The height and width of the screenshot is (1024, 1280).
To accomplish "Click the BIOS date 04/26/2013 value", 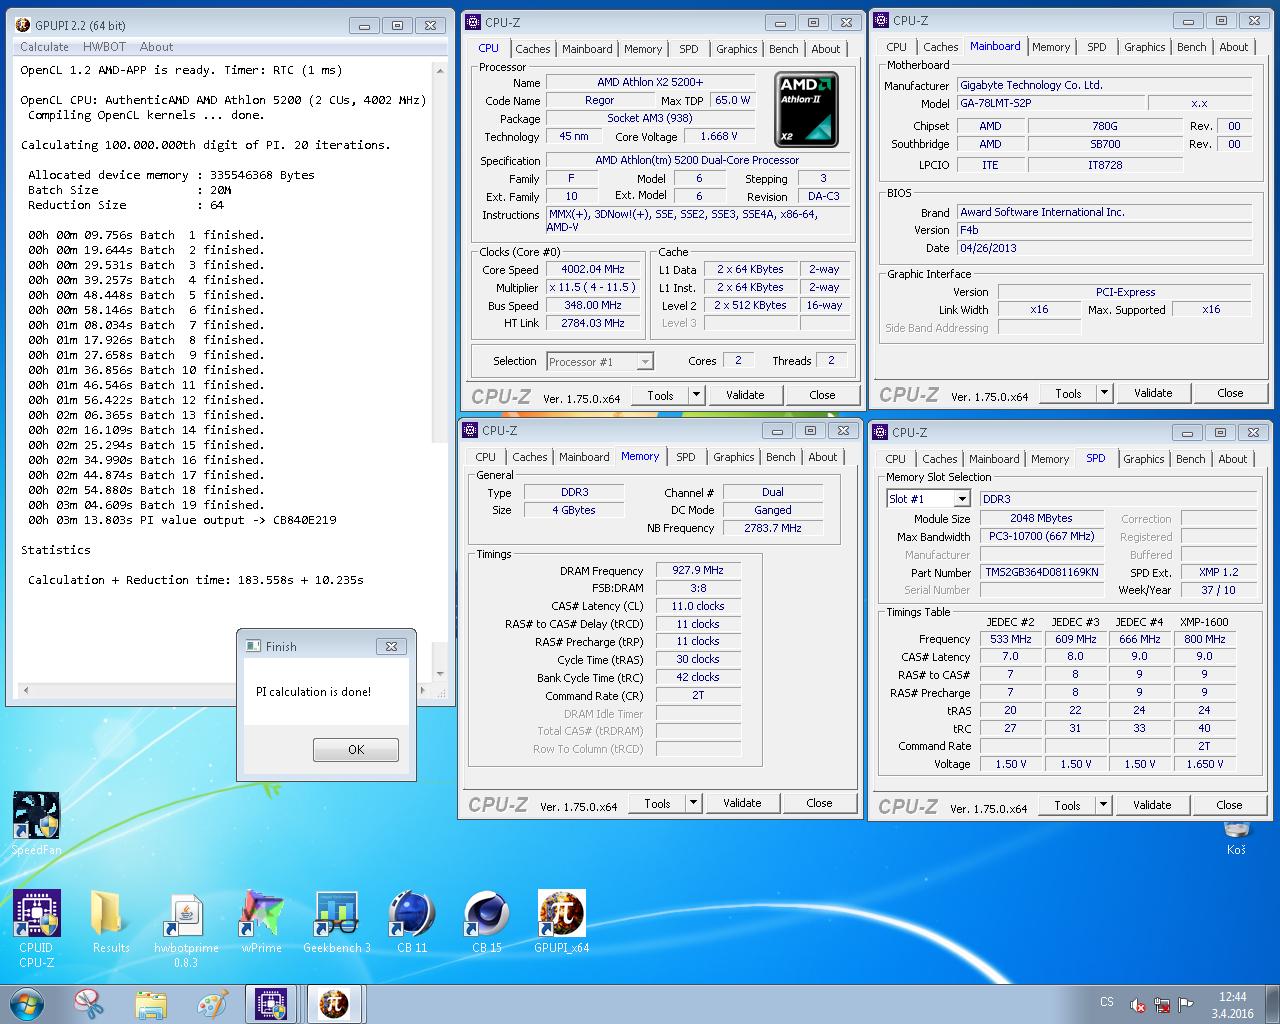I will [x=1105, y=248].
